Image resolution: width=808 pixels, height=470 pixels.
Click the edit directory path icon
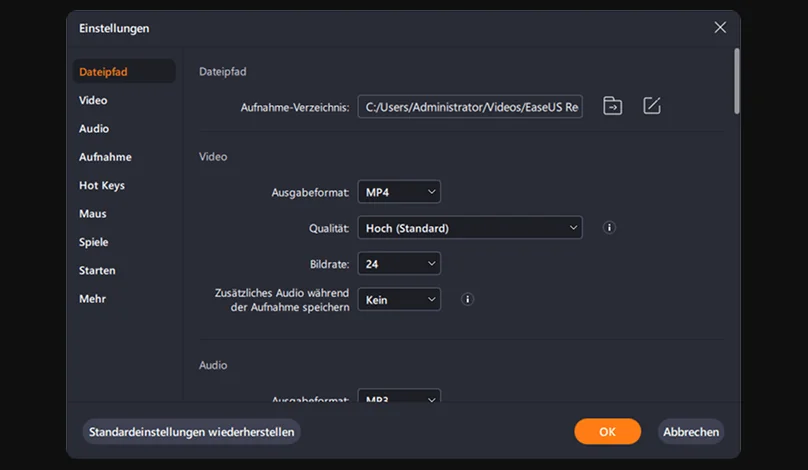[x=652, y=106]
